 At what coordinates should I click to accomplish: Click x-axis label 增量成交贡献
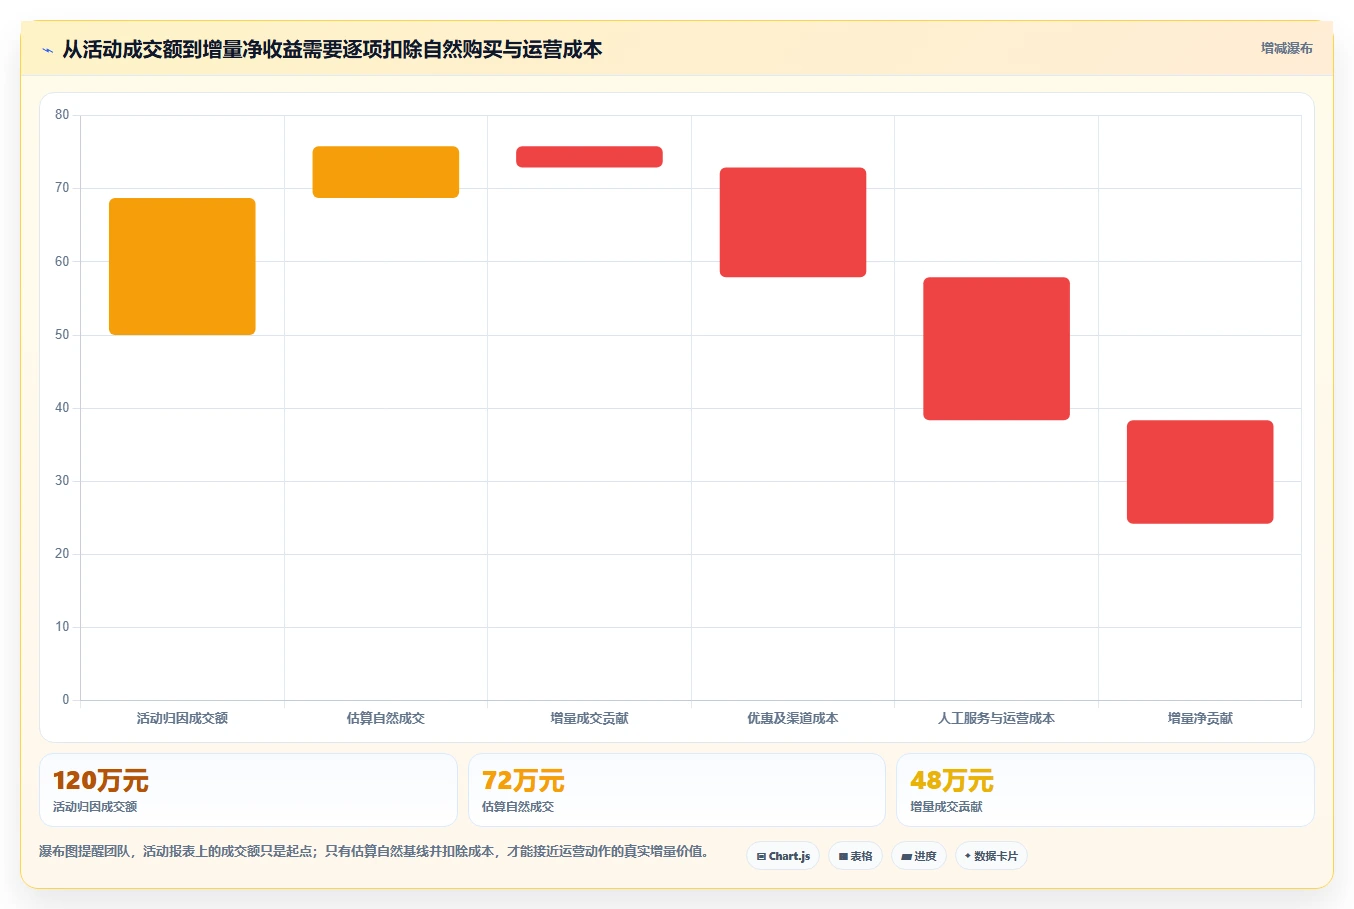click(x=589, y=718)
